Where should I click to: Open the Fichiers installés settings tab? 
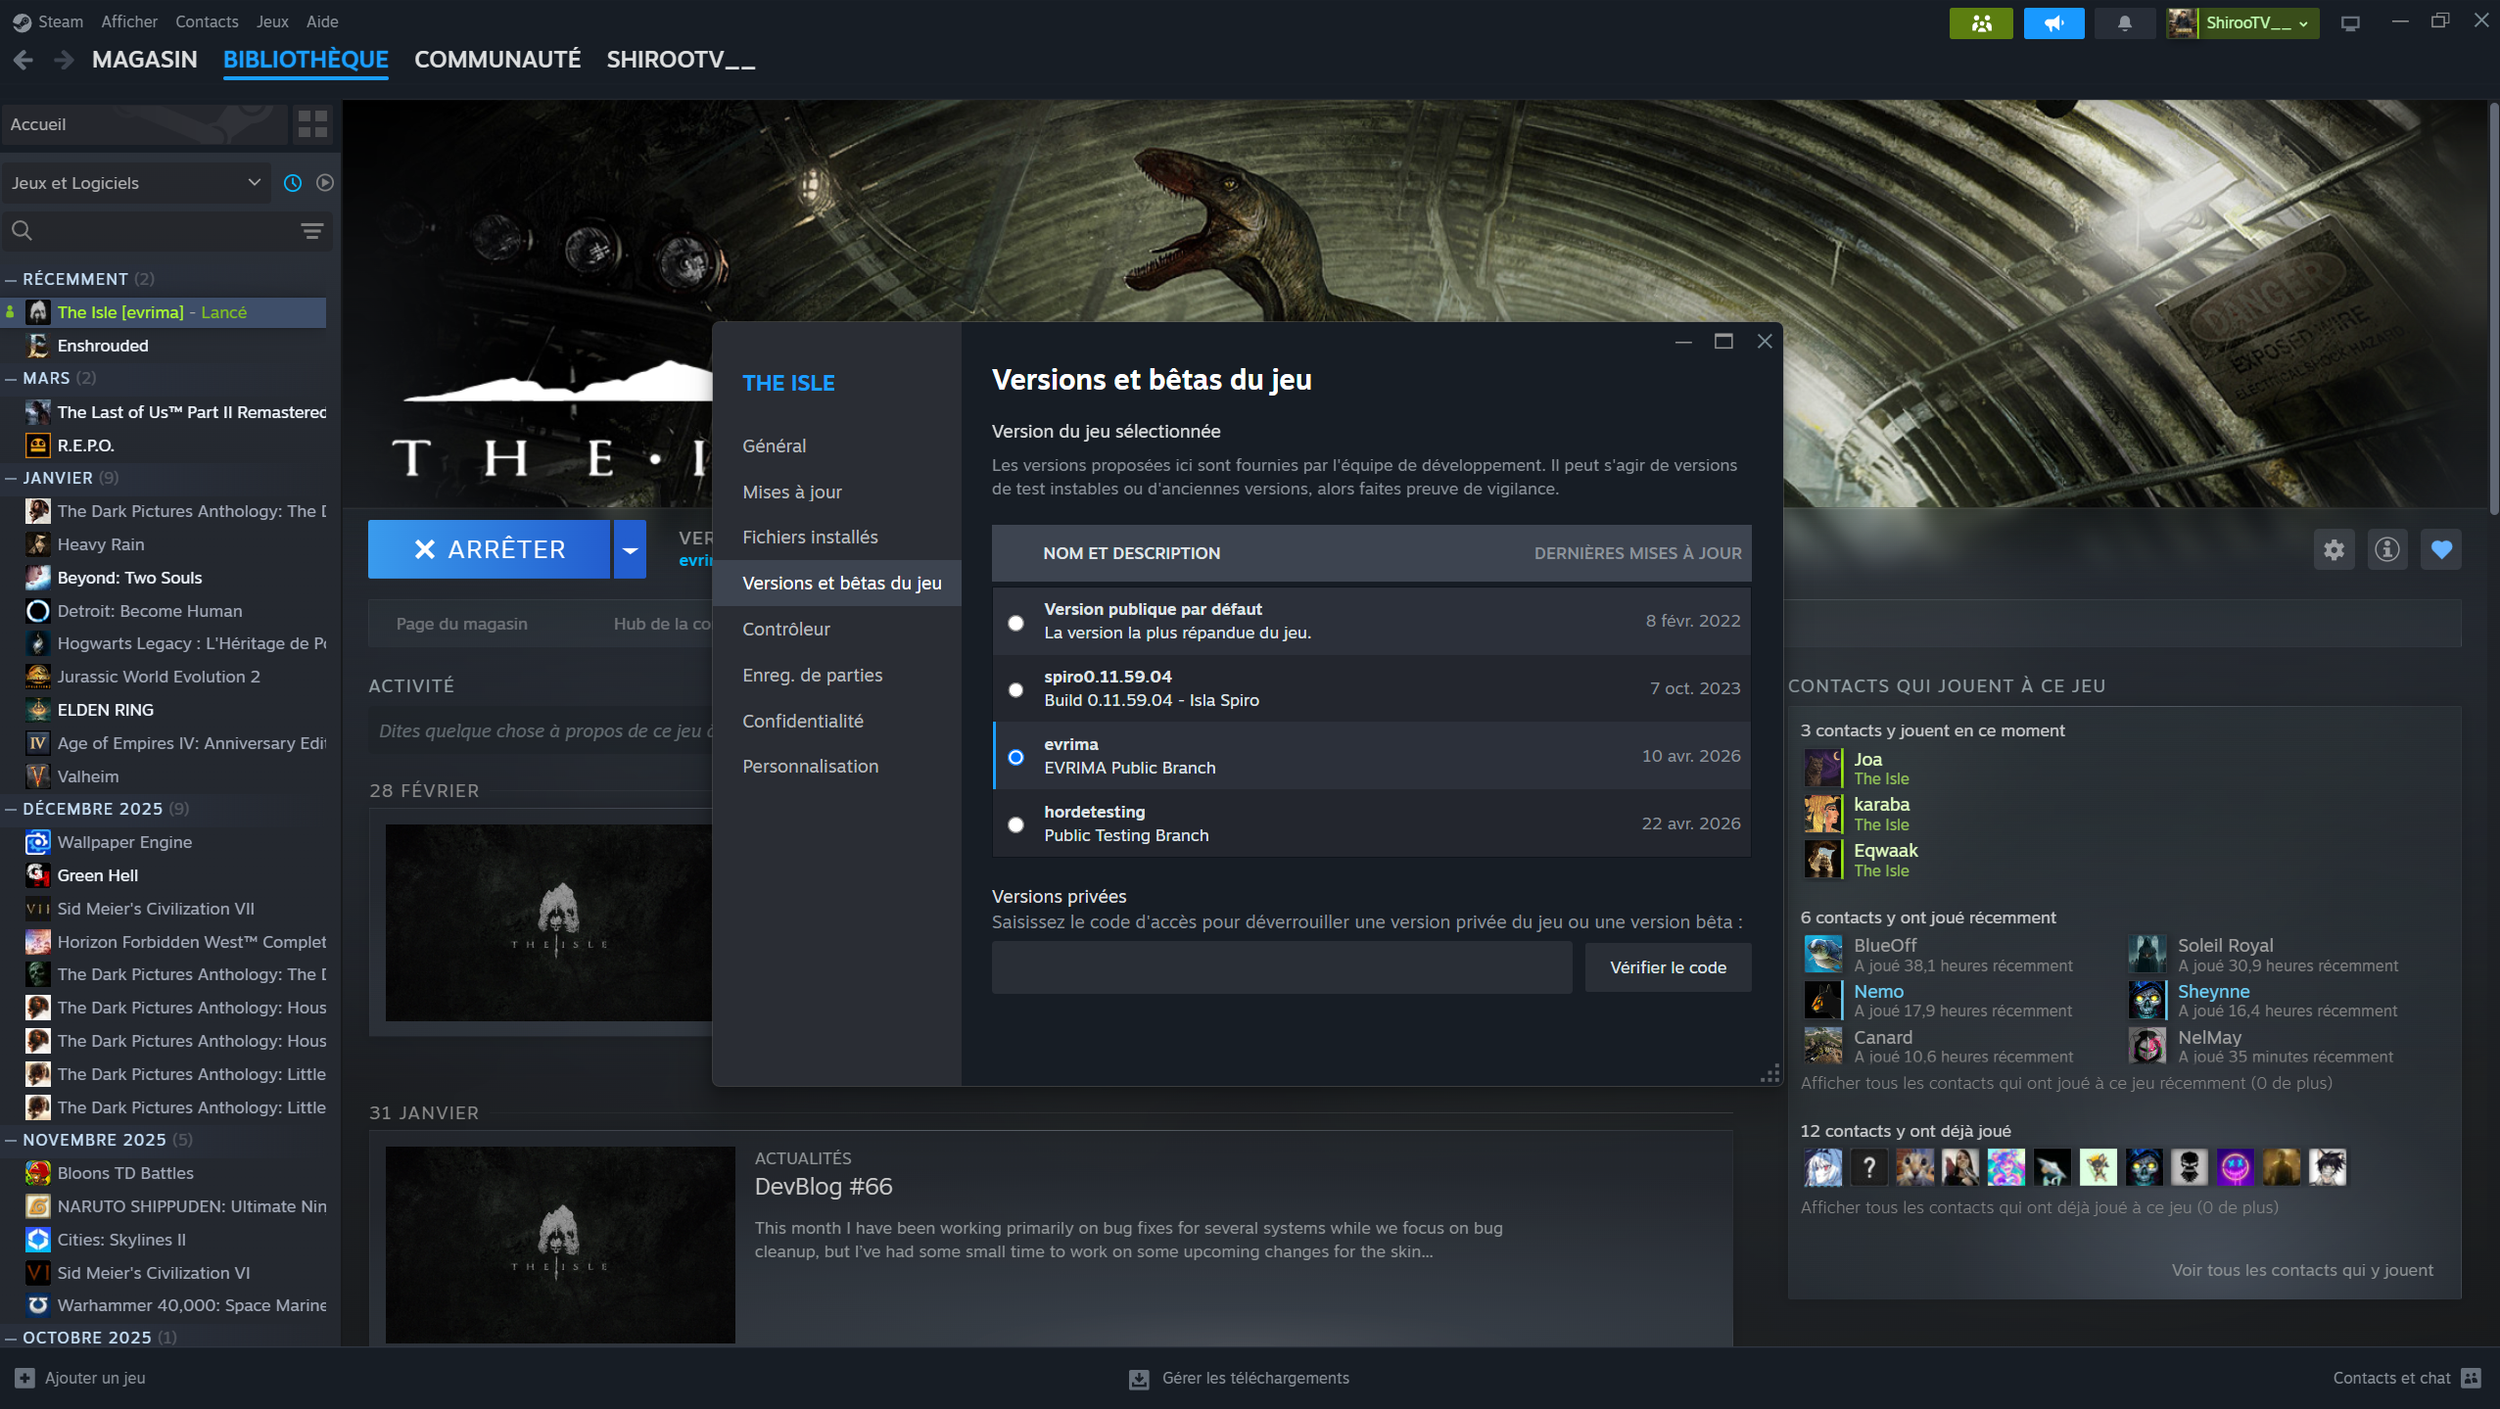[809, 537]
